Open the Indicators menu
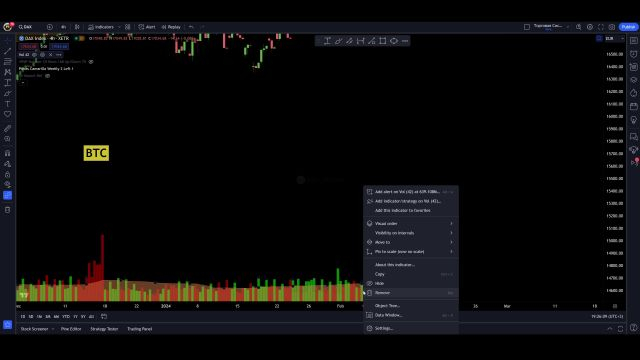Viewport: 640px width, 360px height. click(x=101, y=27)
